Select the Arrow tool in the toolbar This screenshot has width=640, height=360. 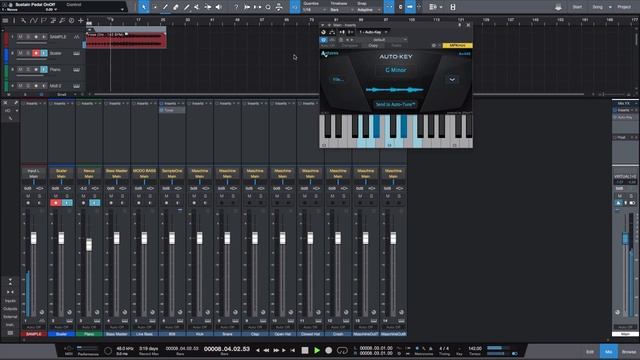(x=144, y=7)
